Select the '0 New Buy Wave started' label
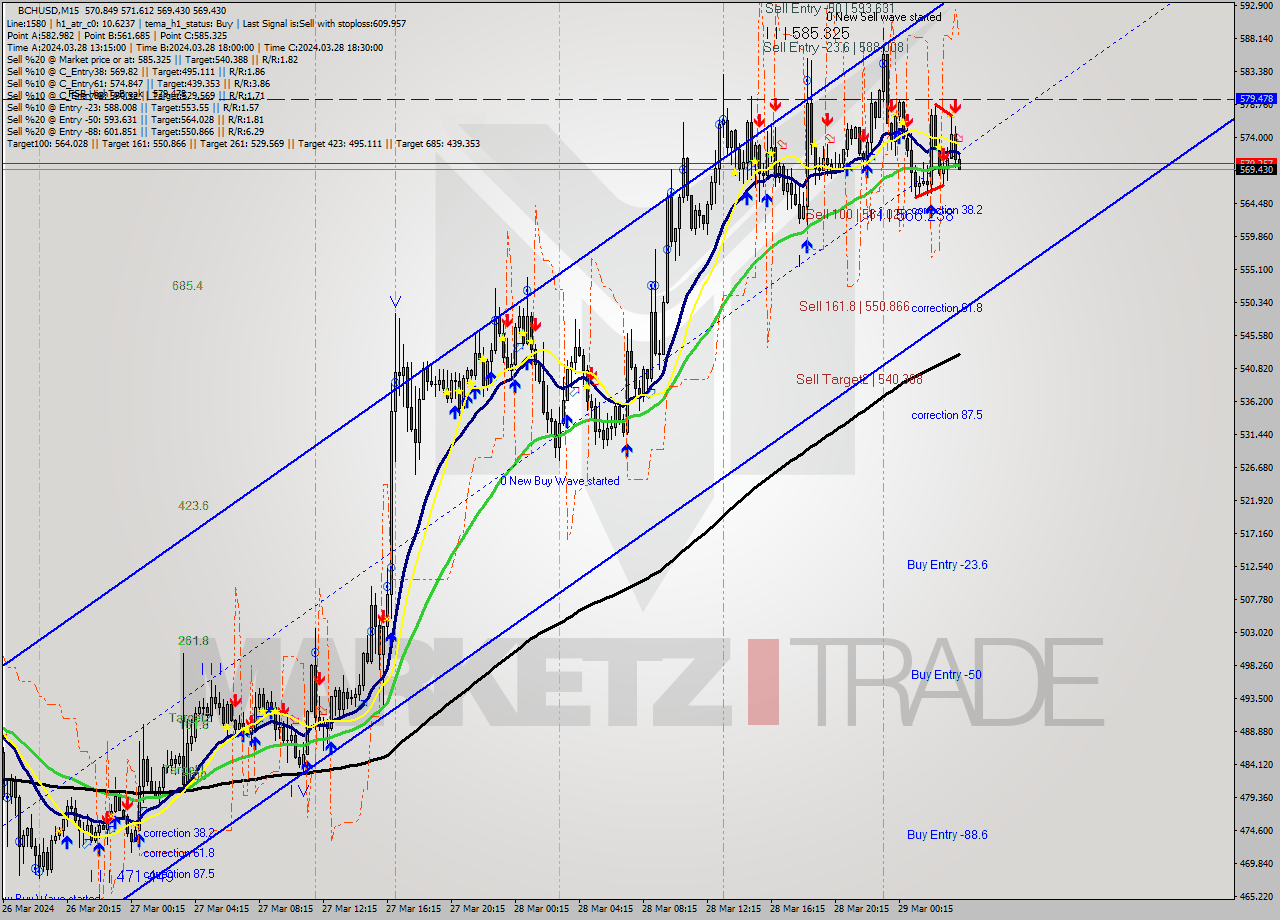This screenshot has height=920, width=1280. pos(560,481)
